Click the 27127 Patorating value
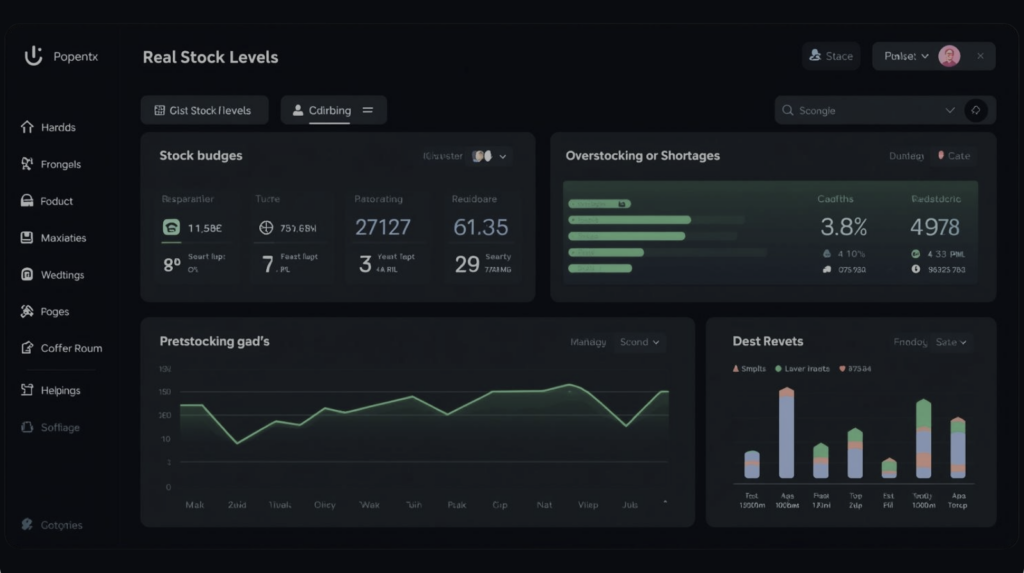The width and height of the screenshot is (1024, 573). (x=383, y=227)
